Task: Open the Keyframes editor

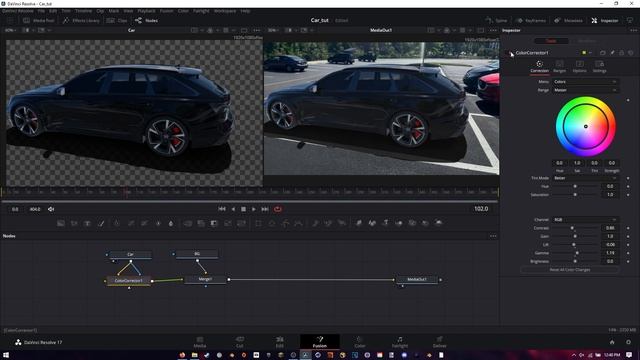Action: tap(531, 20)
